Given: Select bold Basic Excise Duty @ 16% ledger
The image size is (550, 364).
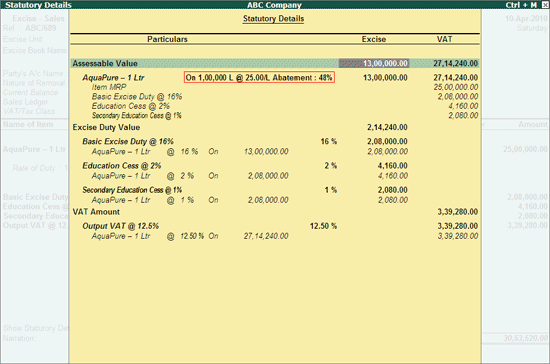Looking at the screenshot, I should point(128,141).
